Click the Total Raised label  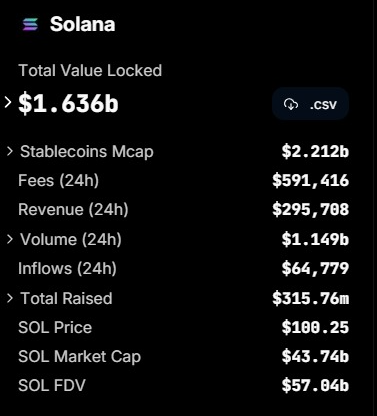point(66,298)
